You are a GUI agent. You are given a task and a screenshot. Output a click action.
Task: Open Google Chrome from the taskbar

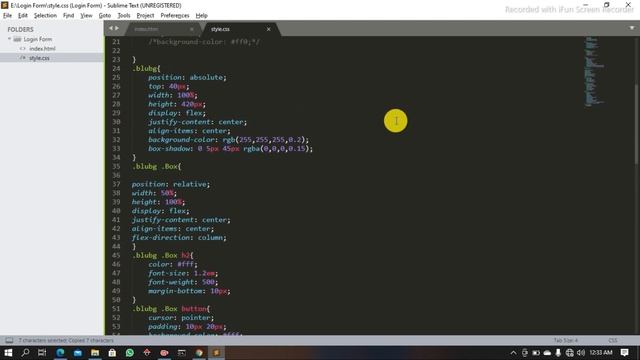[x=199, y=353]
